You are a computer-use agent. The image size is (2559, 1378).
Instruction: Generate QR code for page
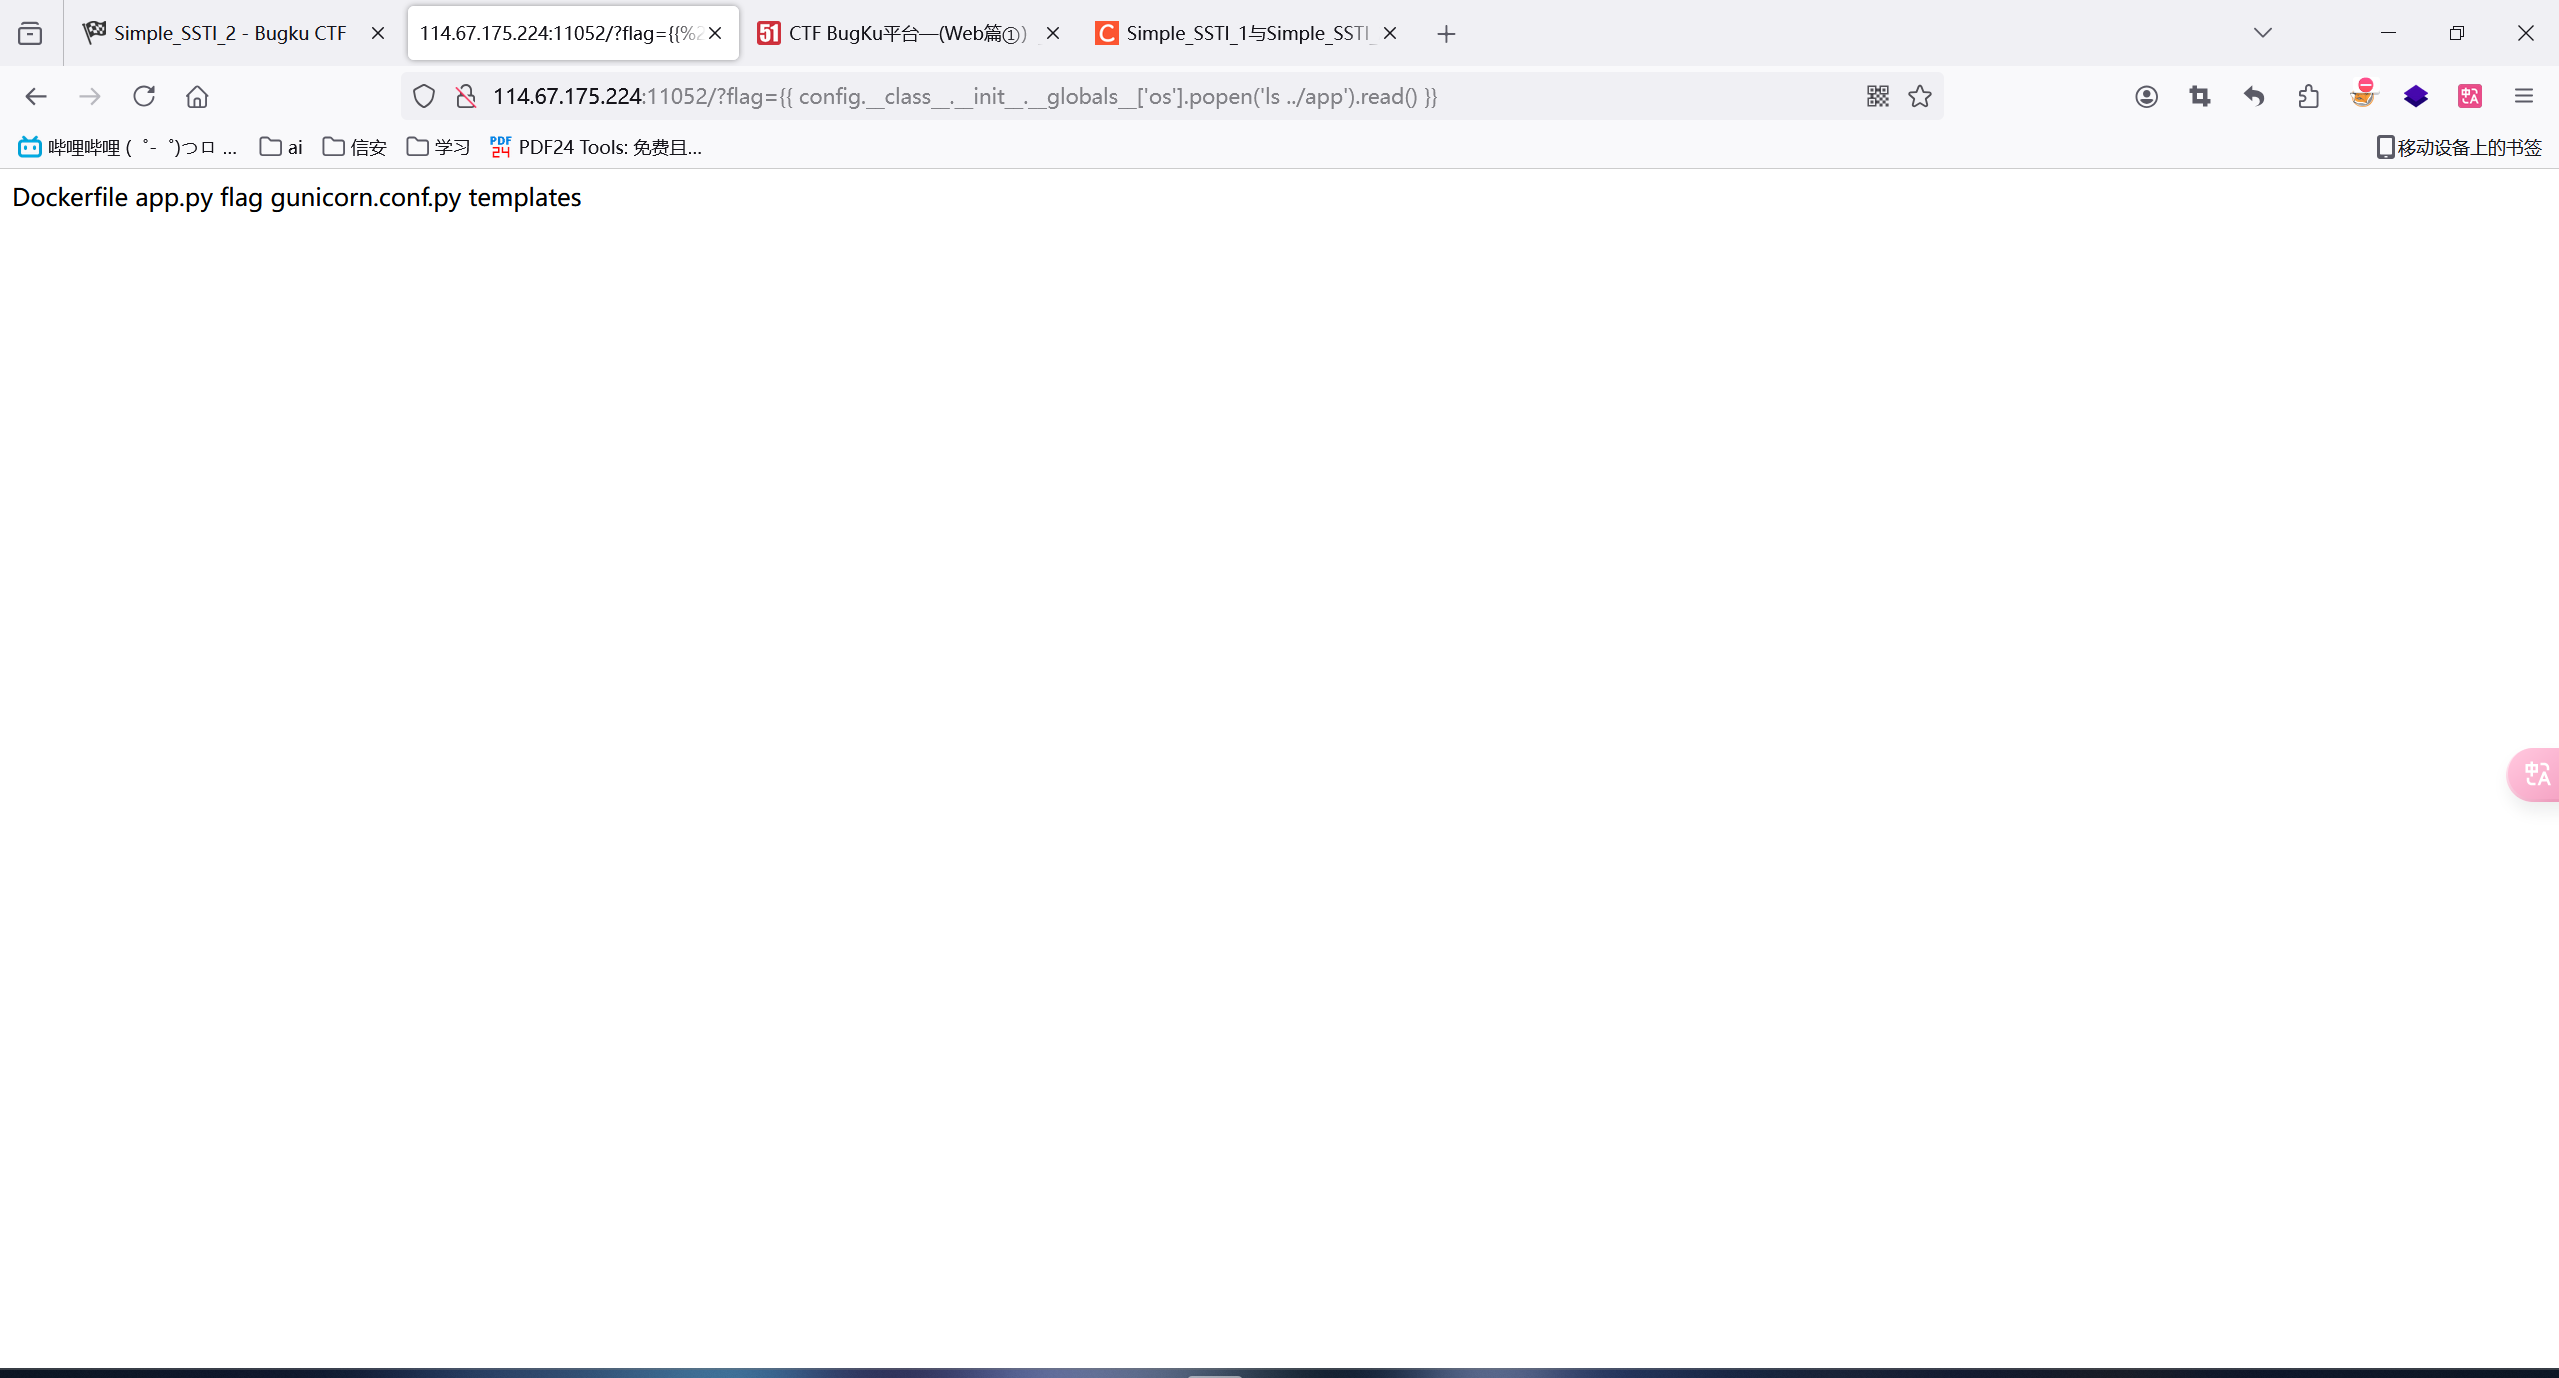[x=1877, y=96]
